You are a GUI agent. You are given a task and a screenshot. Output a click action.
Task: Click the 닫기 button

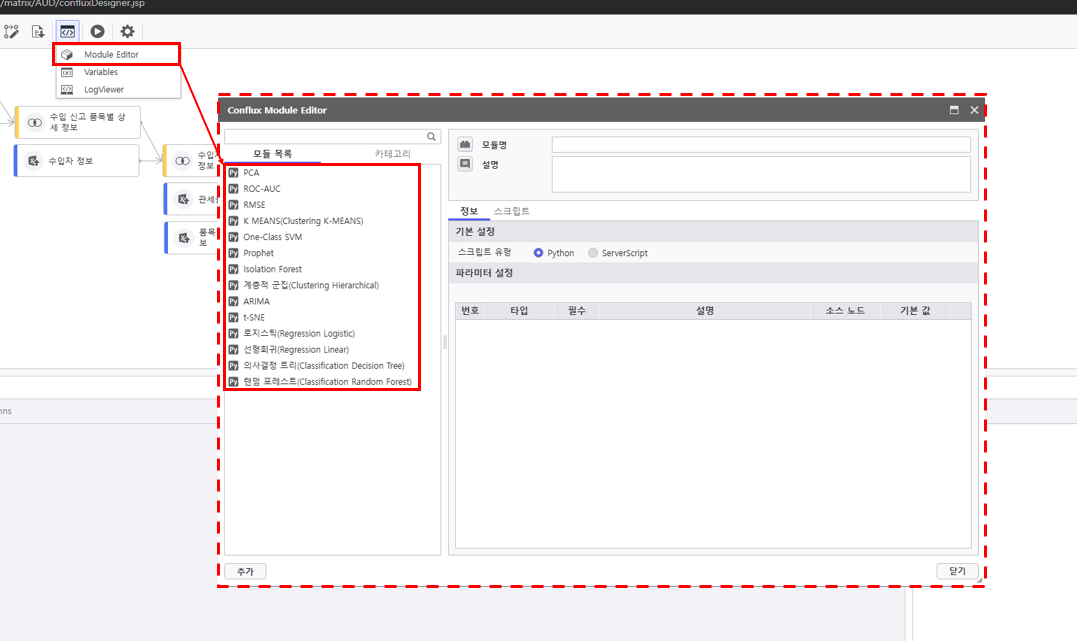tap(957, 571)
